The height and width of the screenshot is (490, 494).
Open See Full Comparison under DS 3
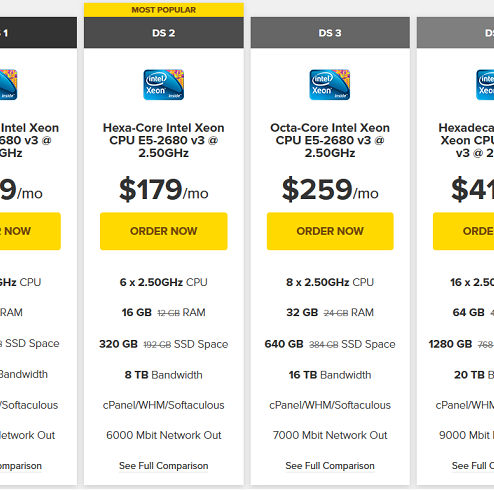[330, 466]
